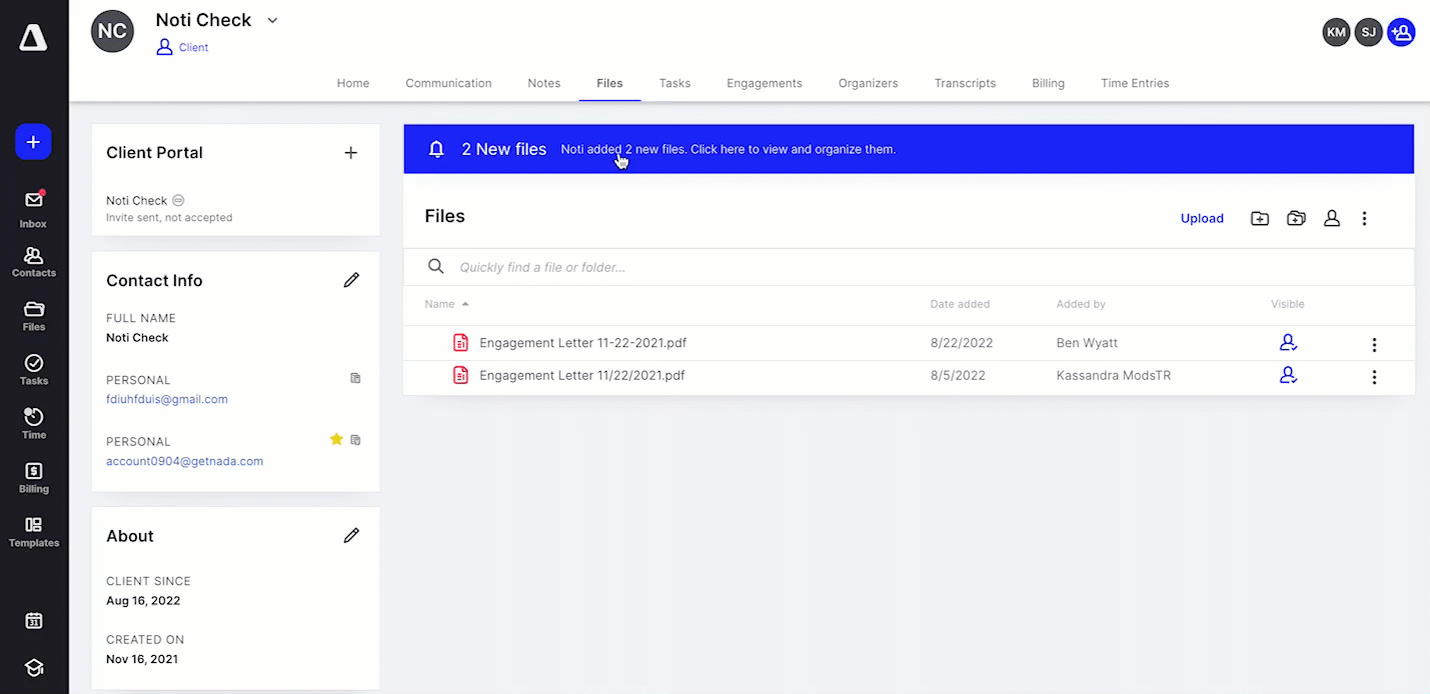The height and width of the screenshot is (694, 1430).
Task: Go to Contacts in the sidebar
Action: [33, 263]
